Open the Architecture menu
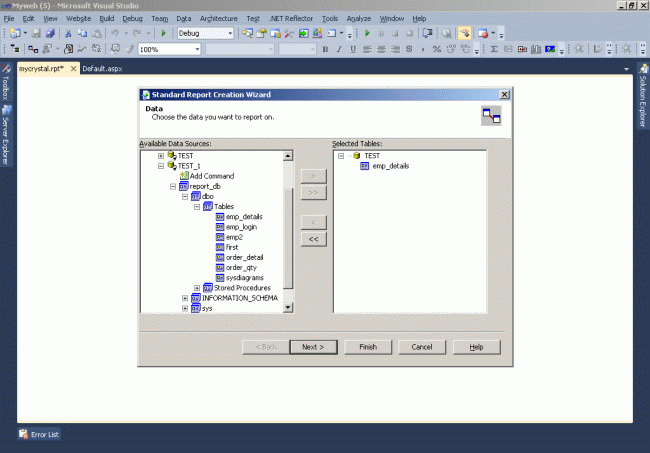 (x=218, y=19)
